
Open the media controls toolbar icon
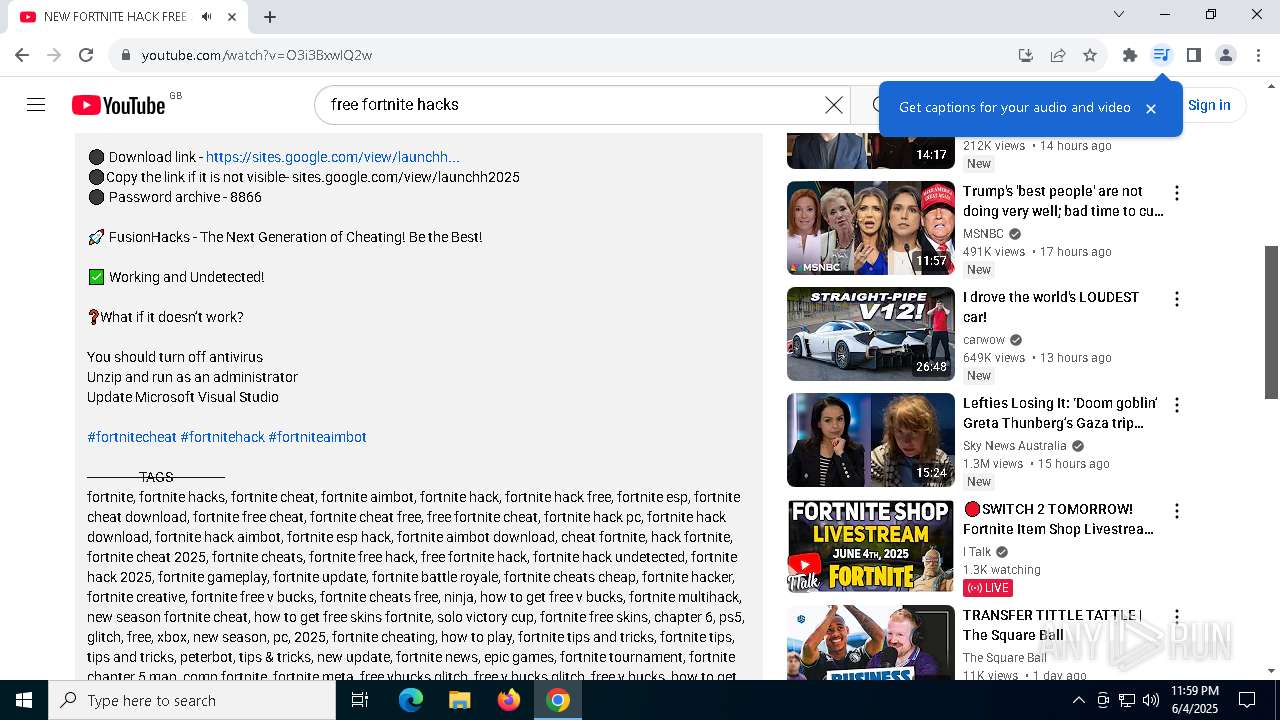1162,55
